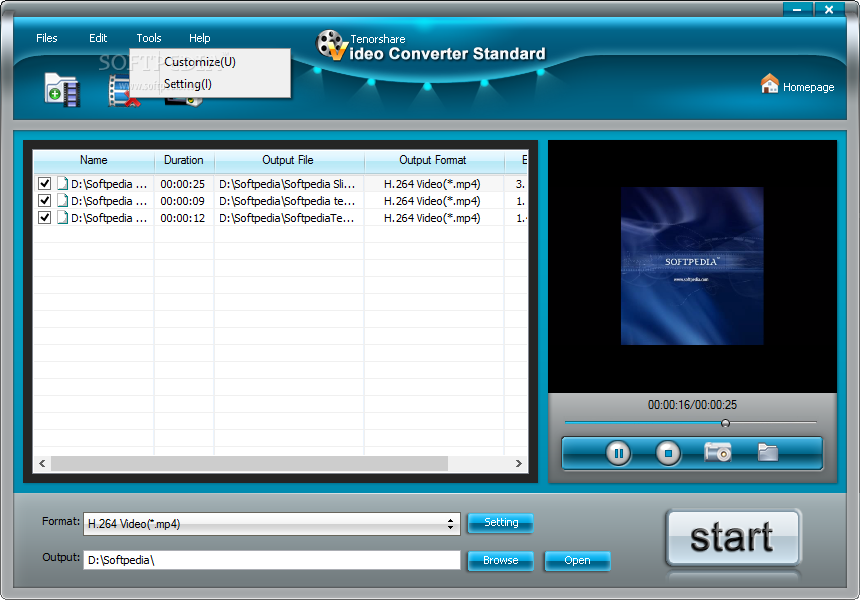Choose Setting(I) from the Tools menu
This screenshot has width=860, height=600.
tap(210, 84)
